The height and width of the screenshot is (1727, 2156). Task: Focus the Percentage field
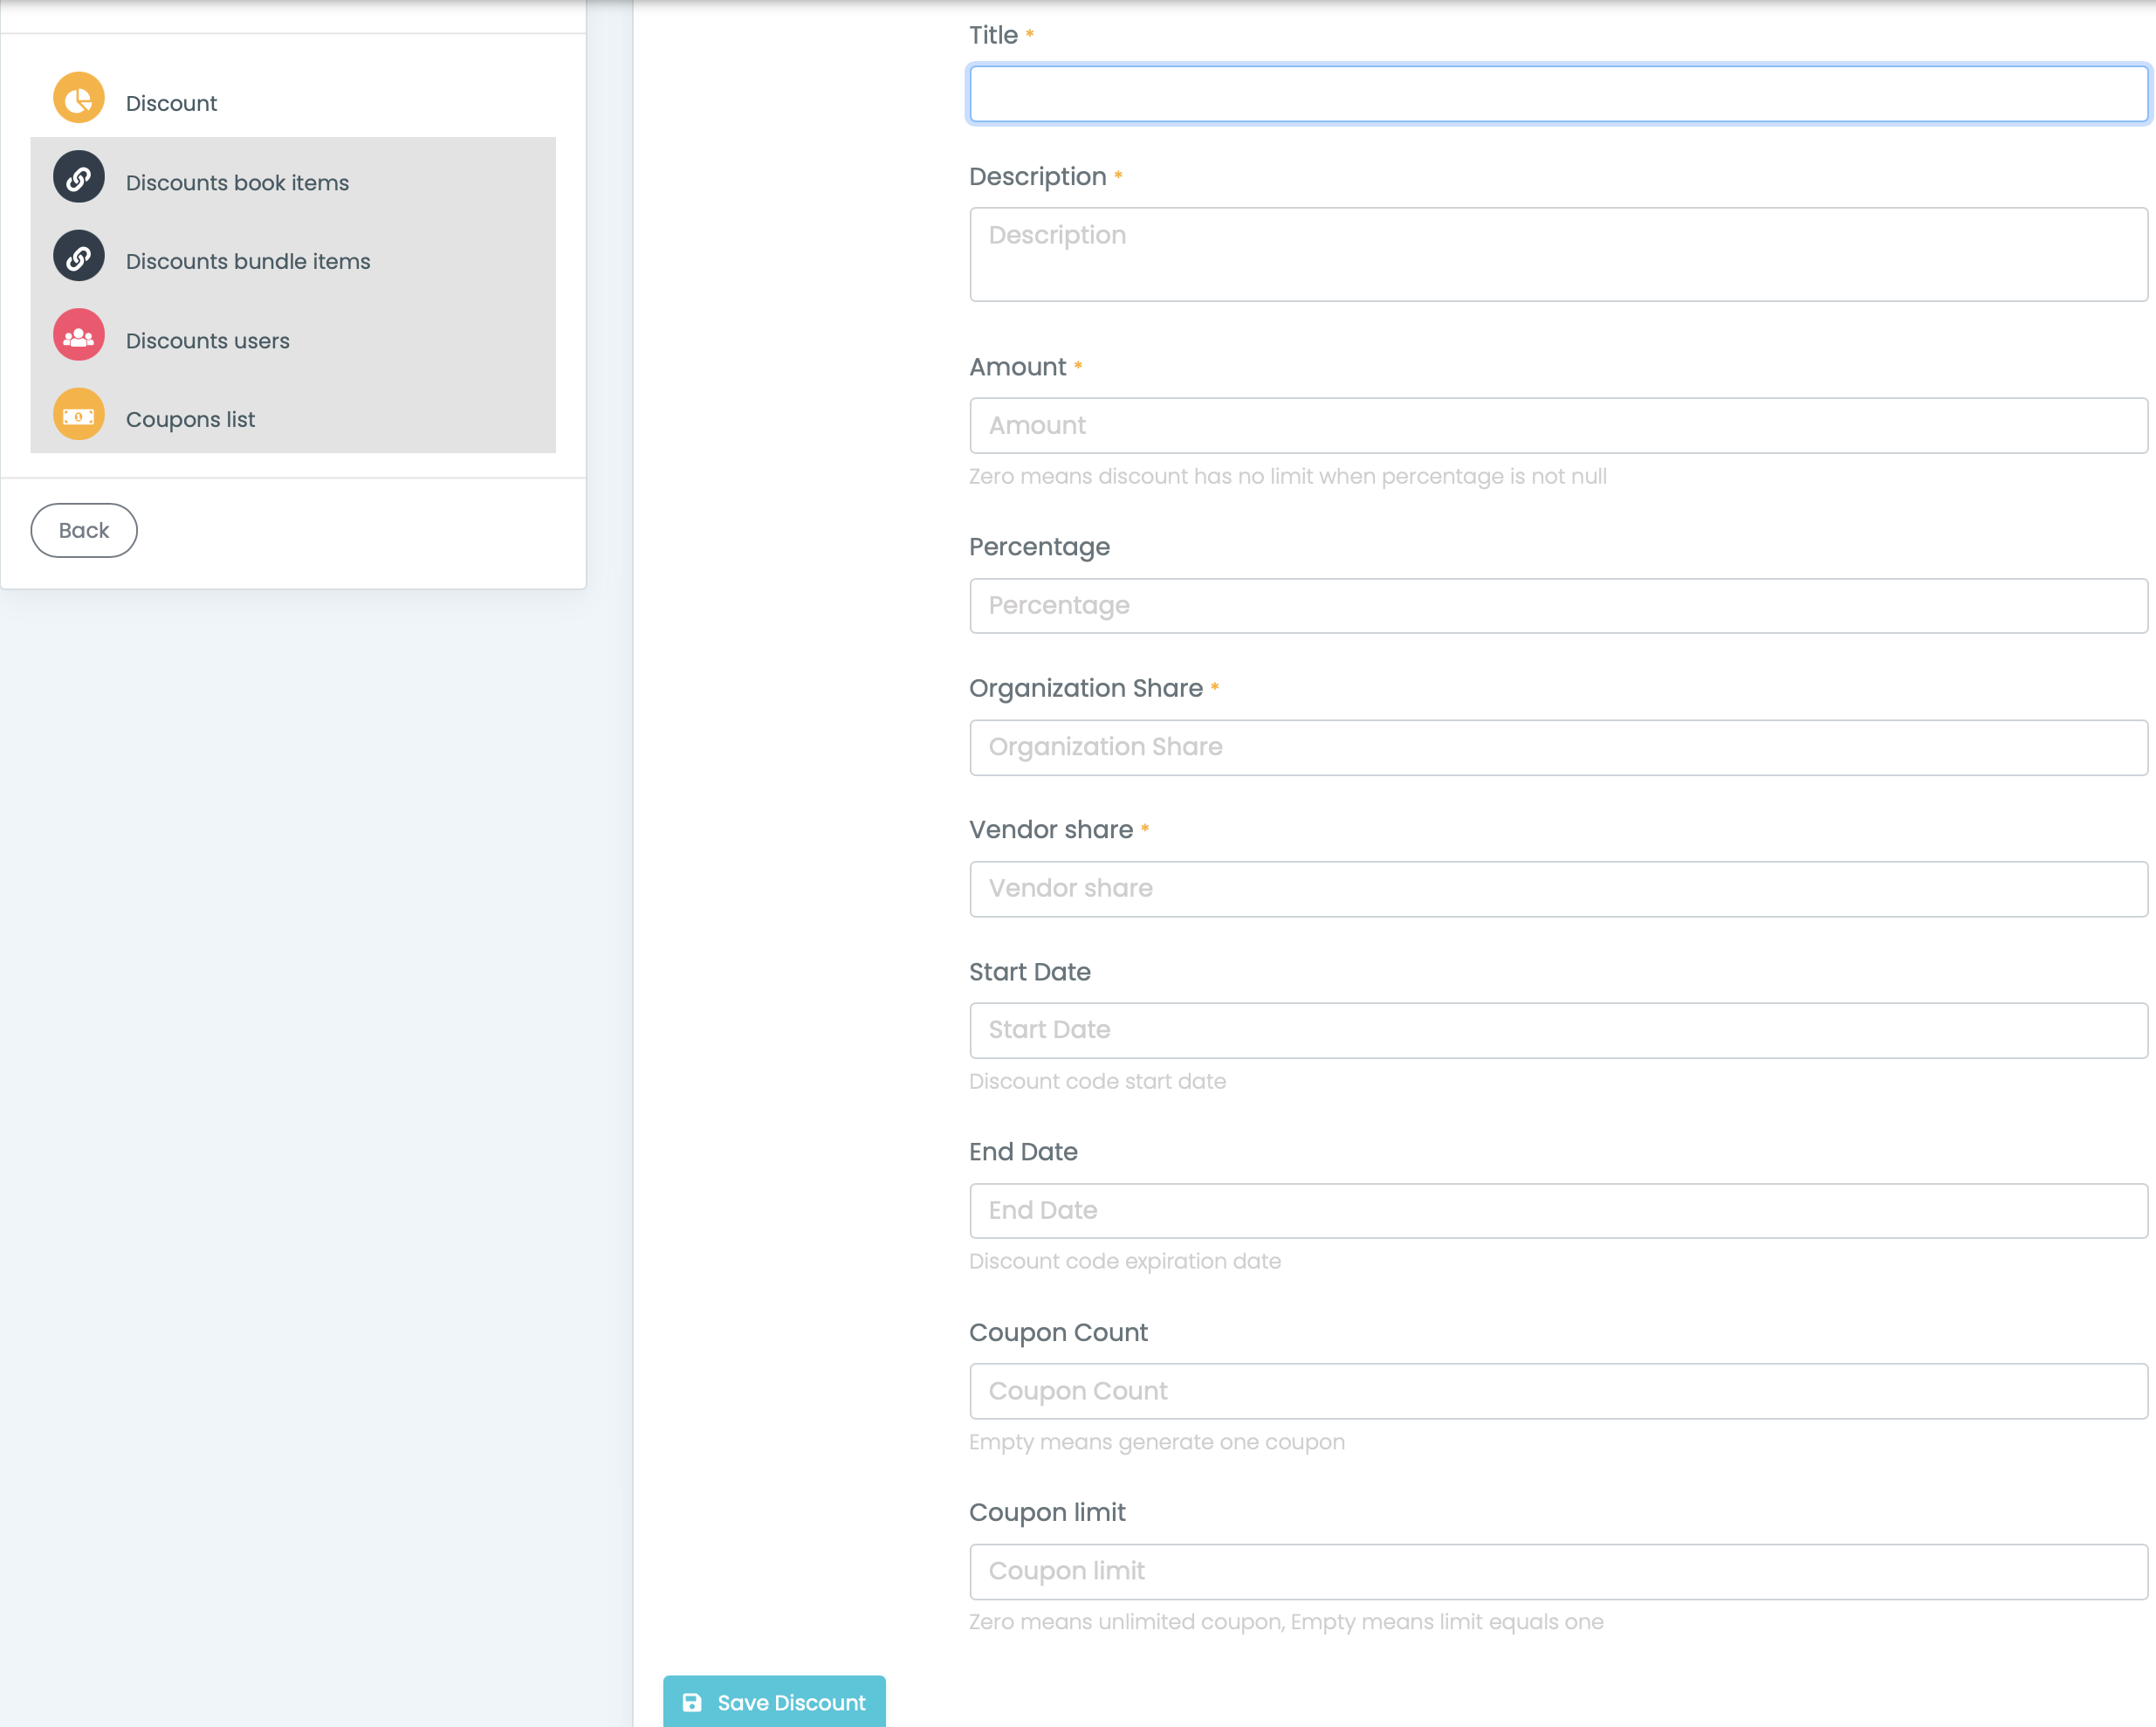1557,606
